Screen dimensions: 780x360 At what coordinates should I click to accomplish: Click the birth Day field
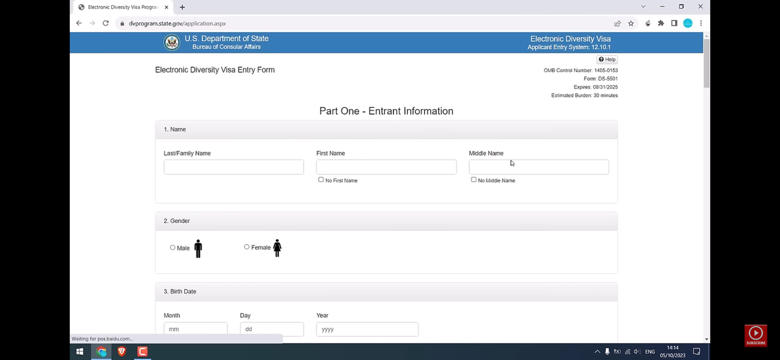(272, 329)
